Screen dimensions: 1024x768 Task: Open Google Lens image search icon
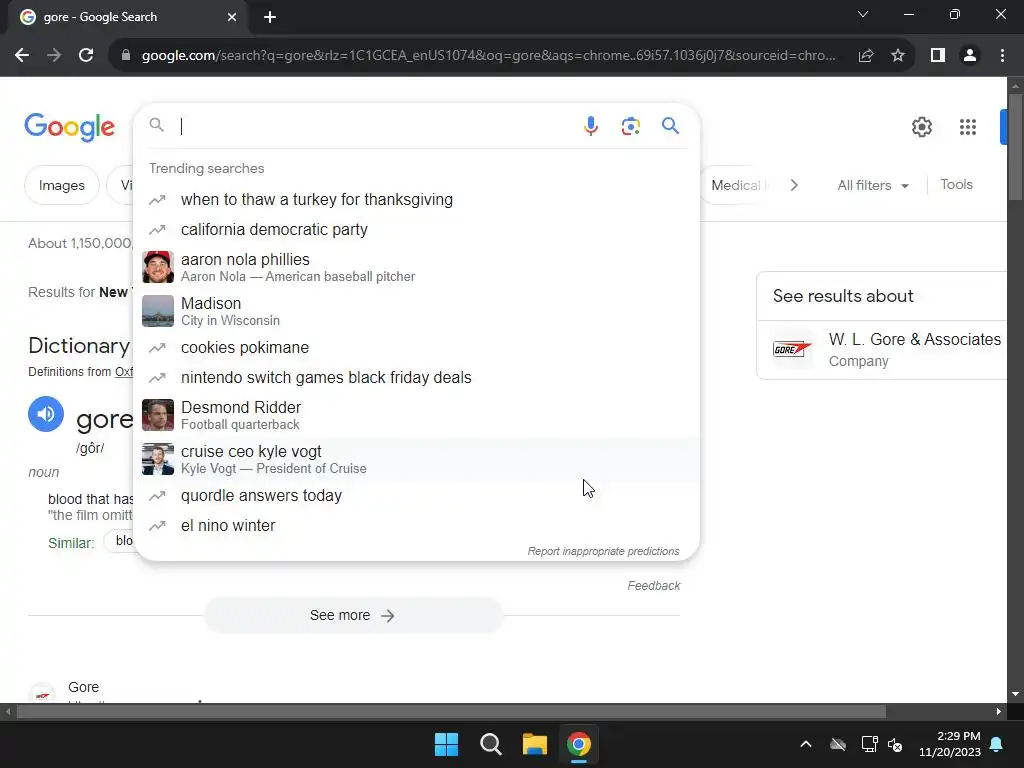(630, 126)
